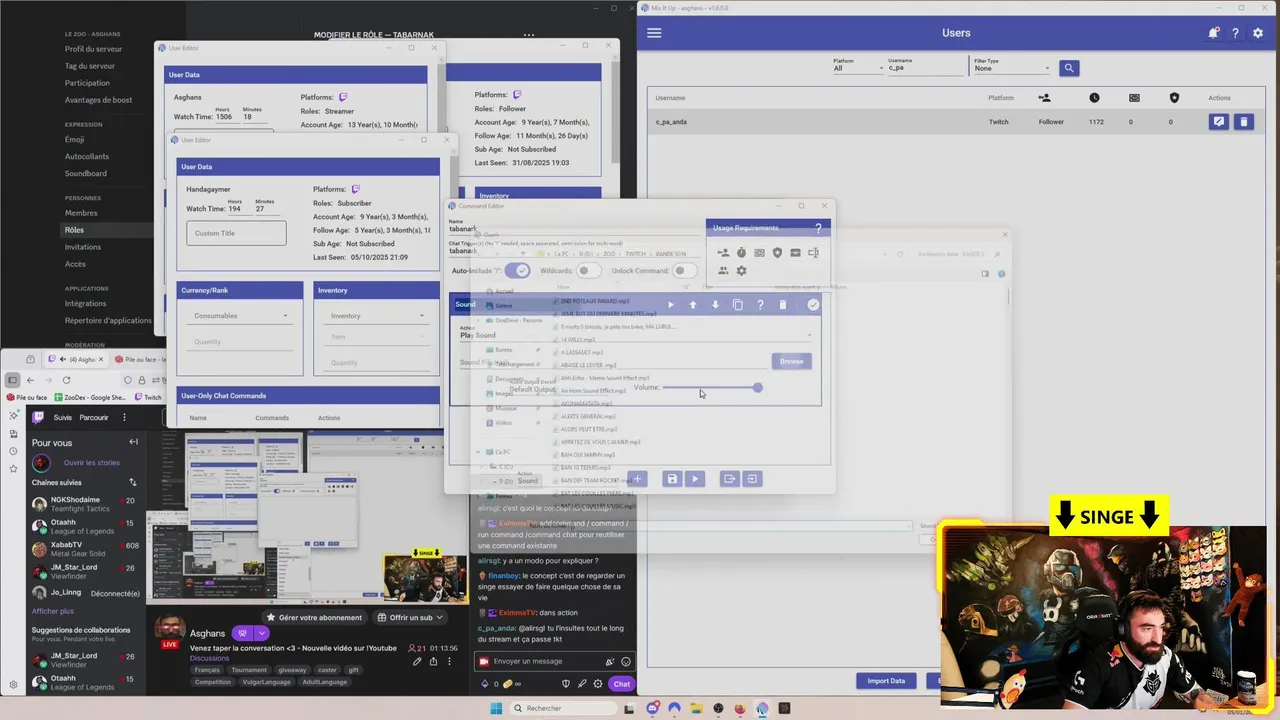Click the Import Data button
Image resolution: width=1280 pixels, height=720 pixels.
pyautogui.click(x=886, y=681)
